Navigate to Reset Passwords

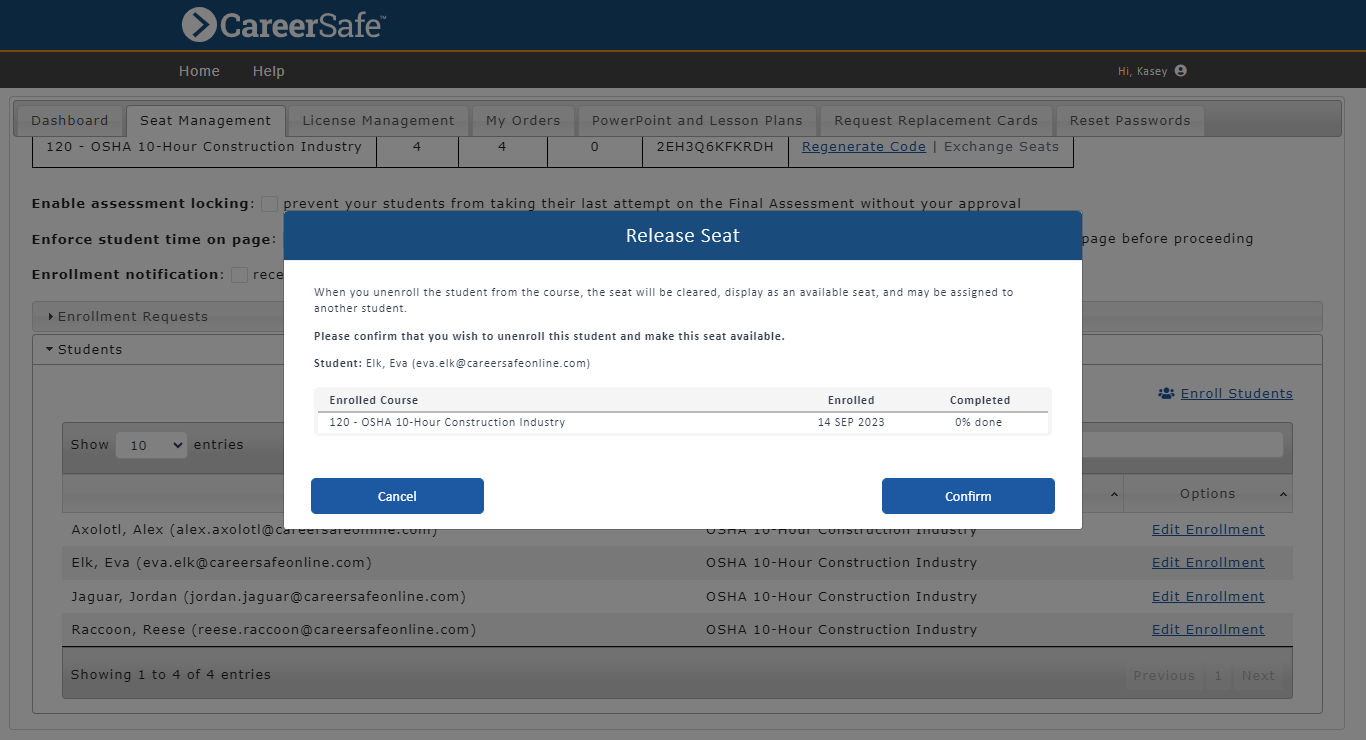[1130, 119]
